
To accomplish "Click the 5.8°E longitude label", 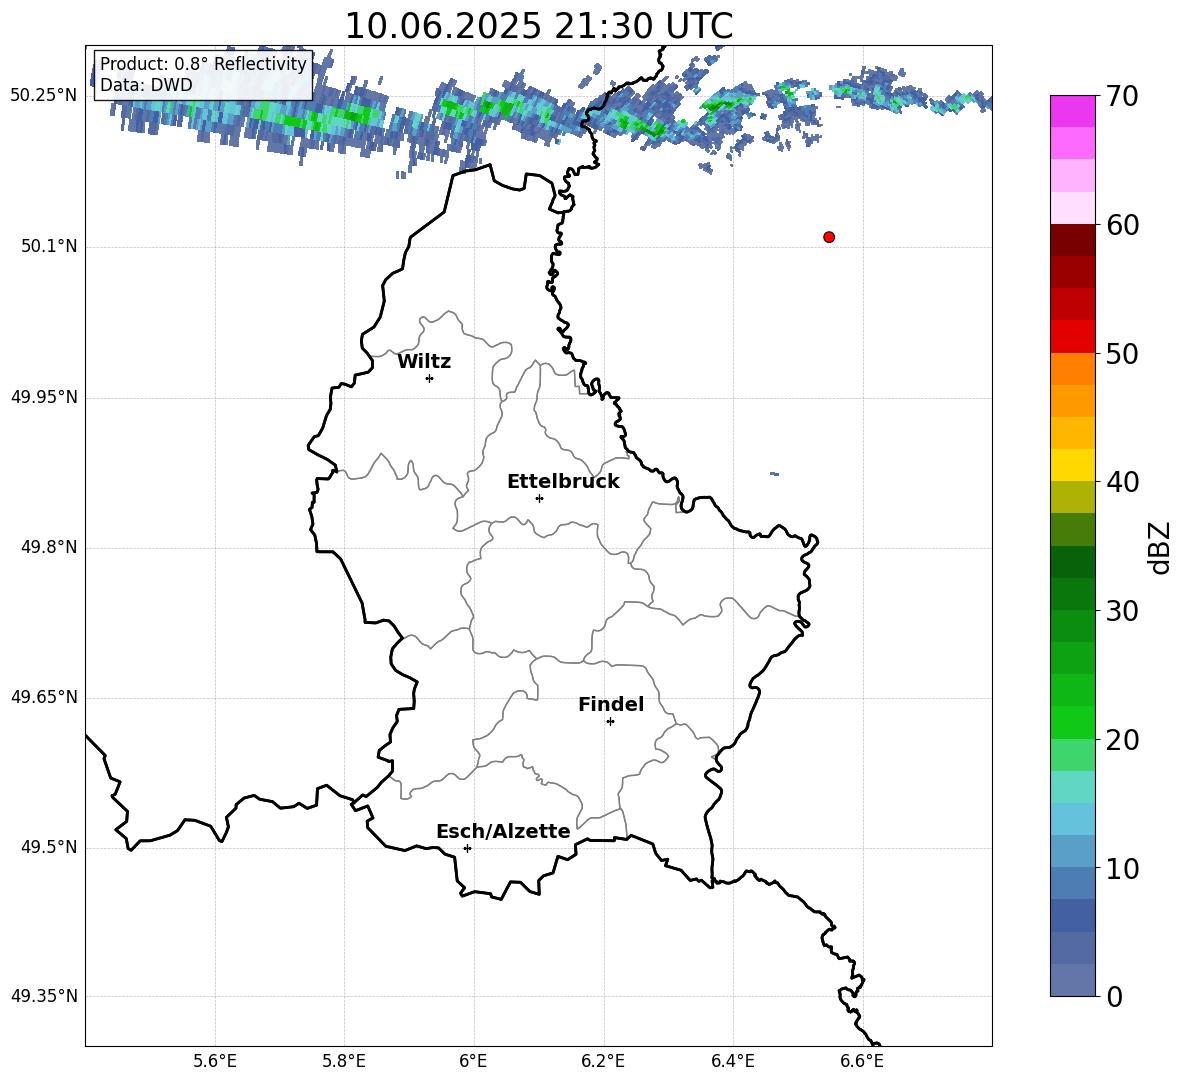I will (x=344, y=1061).
